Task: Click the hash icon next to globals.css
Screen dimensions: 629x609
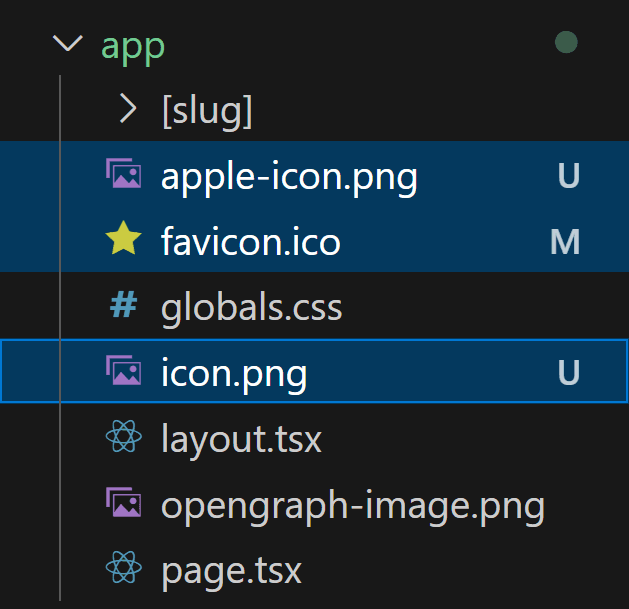Action: coord(123,307)
